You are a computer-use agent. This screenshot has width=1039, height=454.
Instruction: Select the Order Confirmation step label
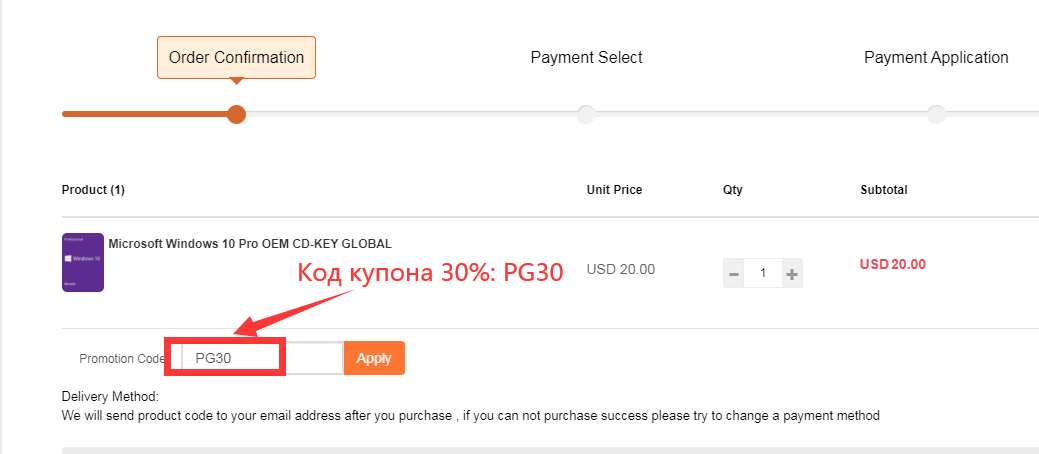tap(236, 58)
